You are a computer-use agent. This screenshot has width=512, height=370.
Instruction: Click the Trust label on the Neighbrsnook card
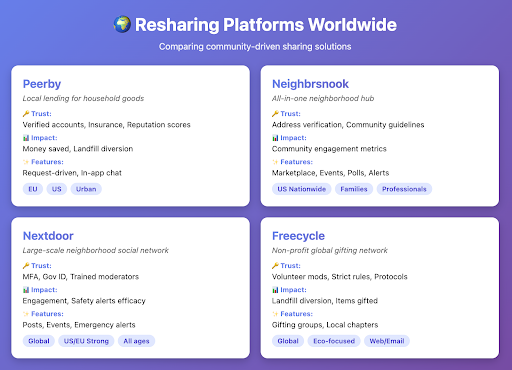coord(290,114)
